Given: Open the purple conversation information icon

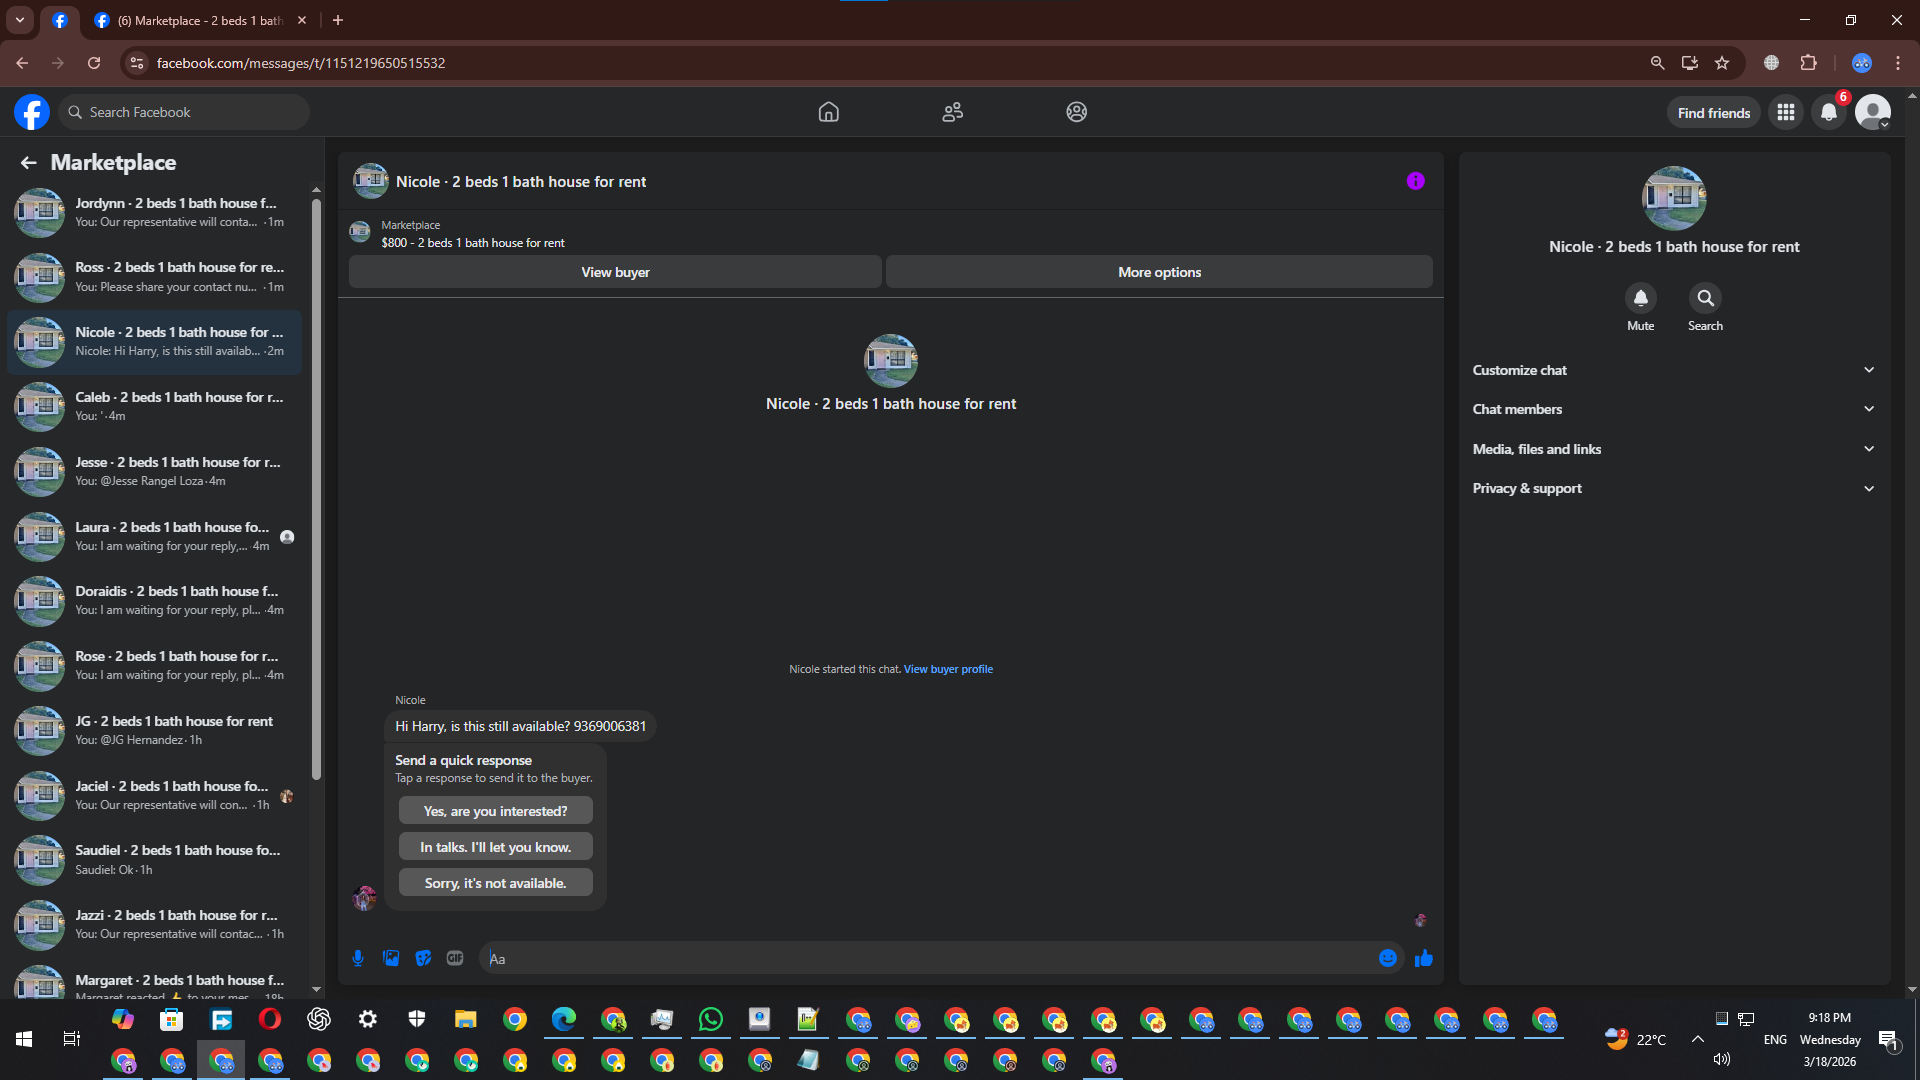Looking at the screenshot, I should 1415,181.
